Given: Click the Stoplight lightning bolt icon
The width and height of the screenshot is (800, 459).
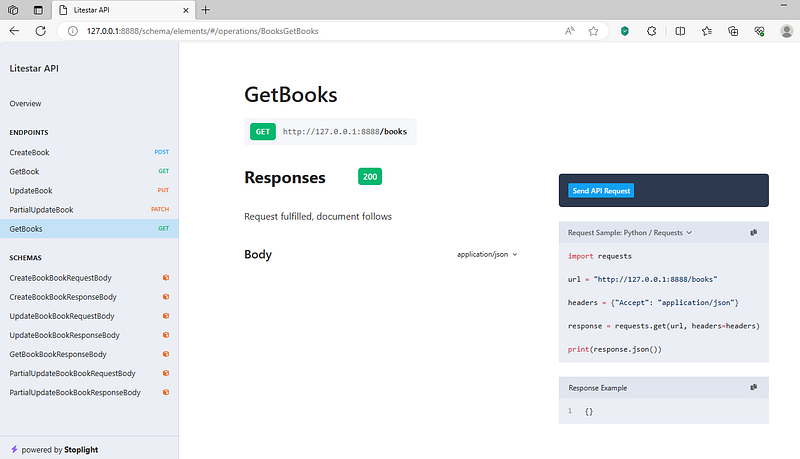Looking at the screenshot, I should click(x=14, y=449).
